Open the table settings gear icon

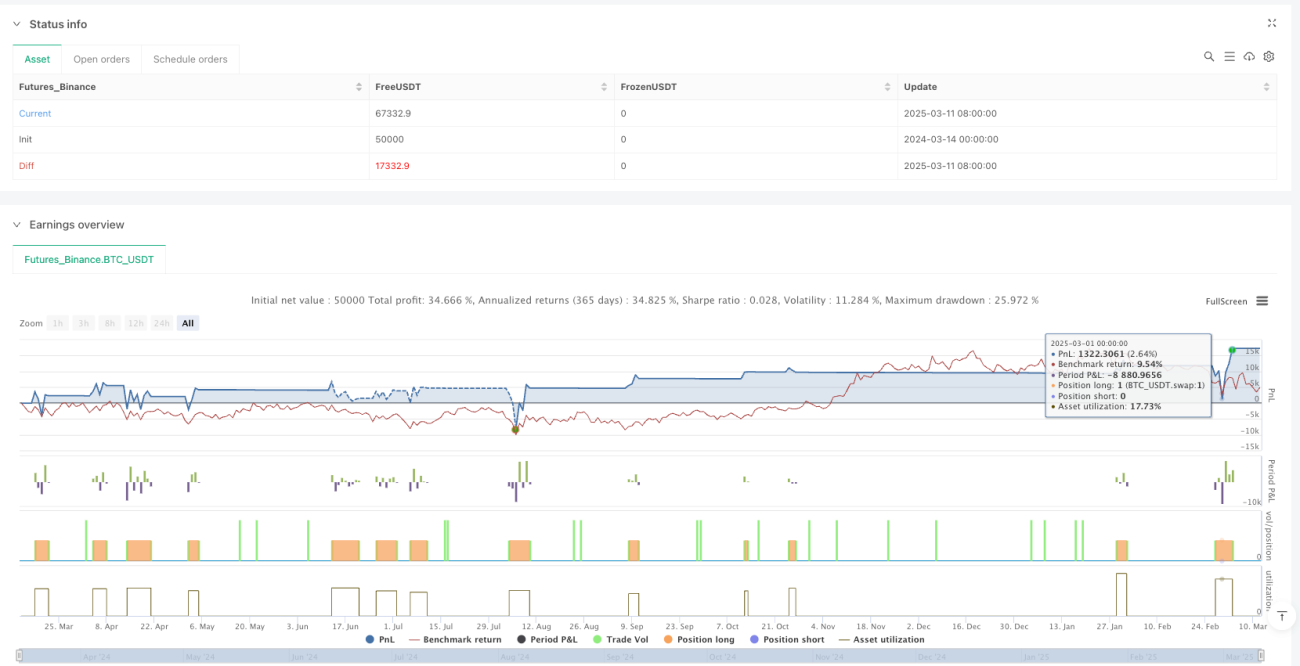tap(1269, 57)
